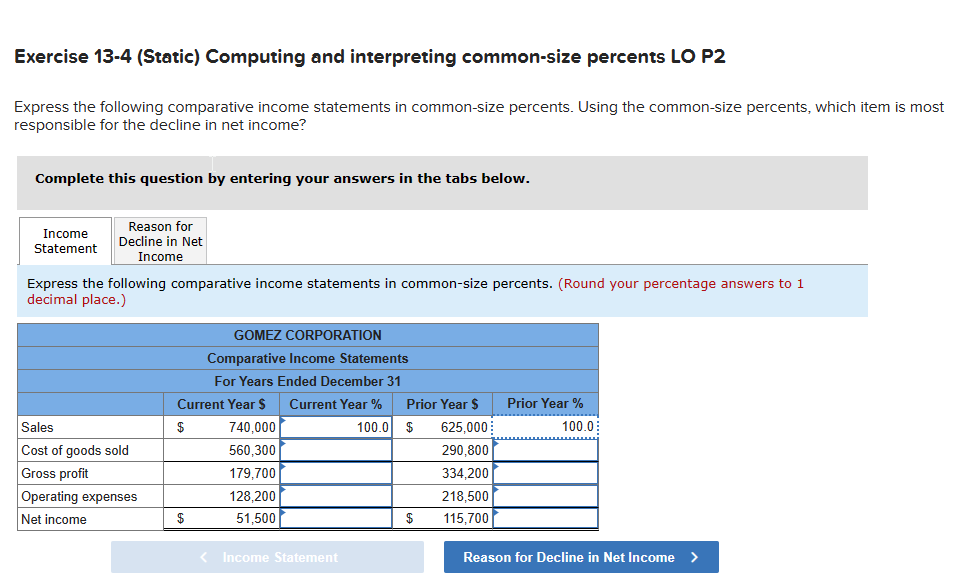Click the Prior Year % column header

pos(544,404)
